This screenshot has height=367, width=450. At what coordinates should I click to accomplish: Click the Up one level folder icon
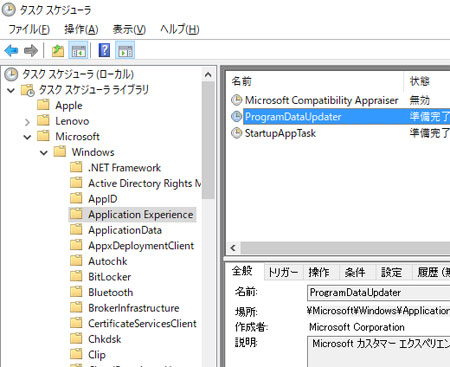tap(58, 51)
